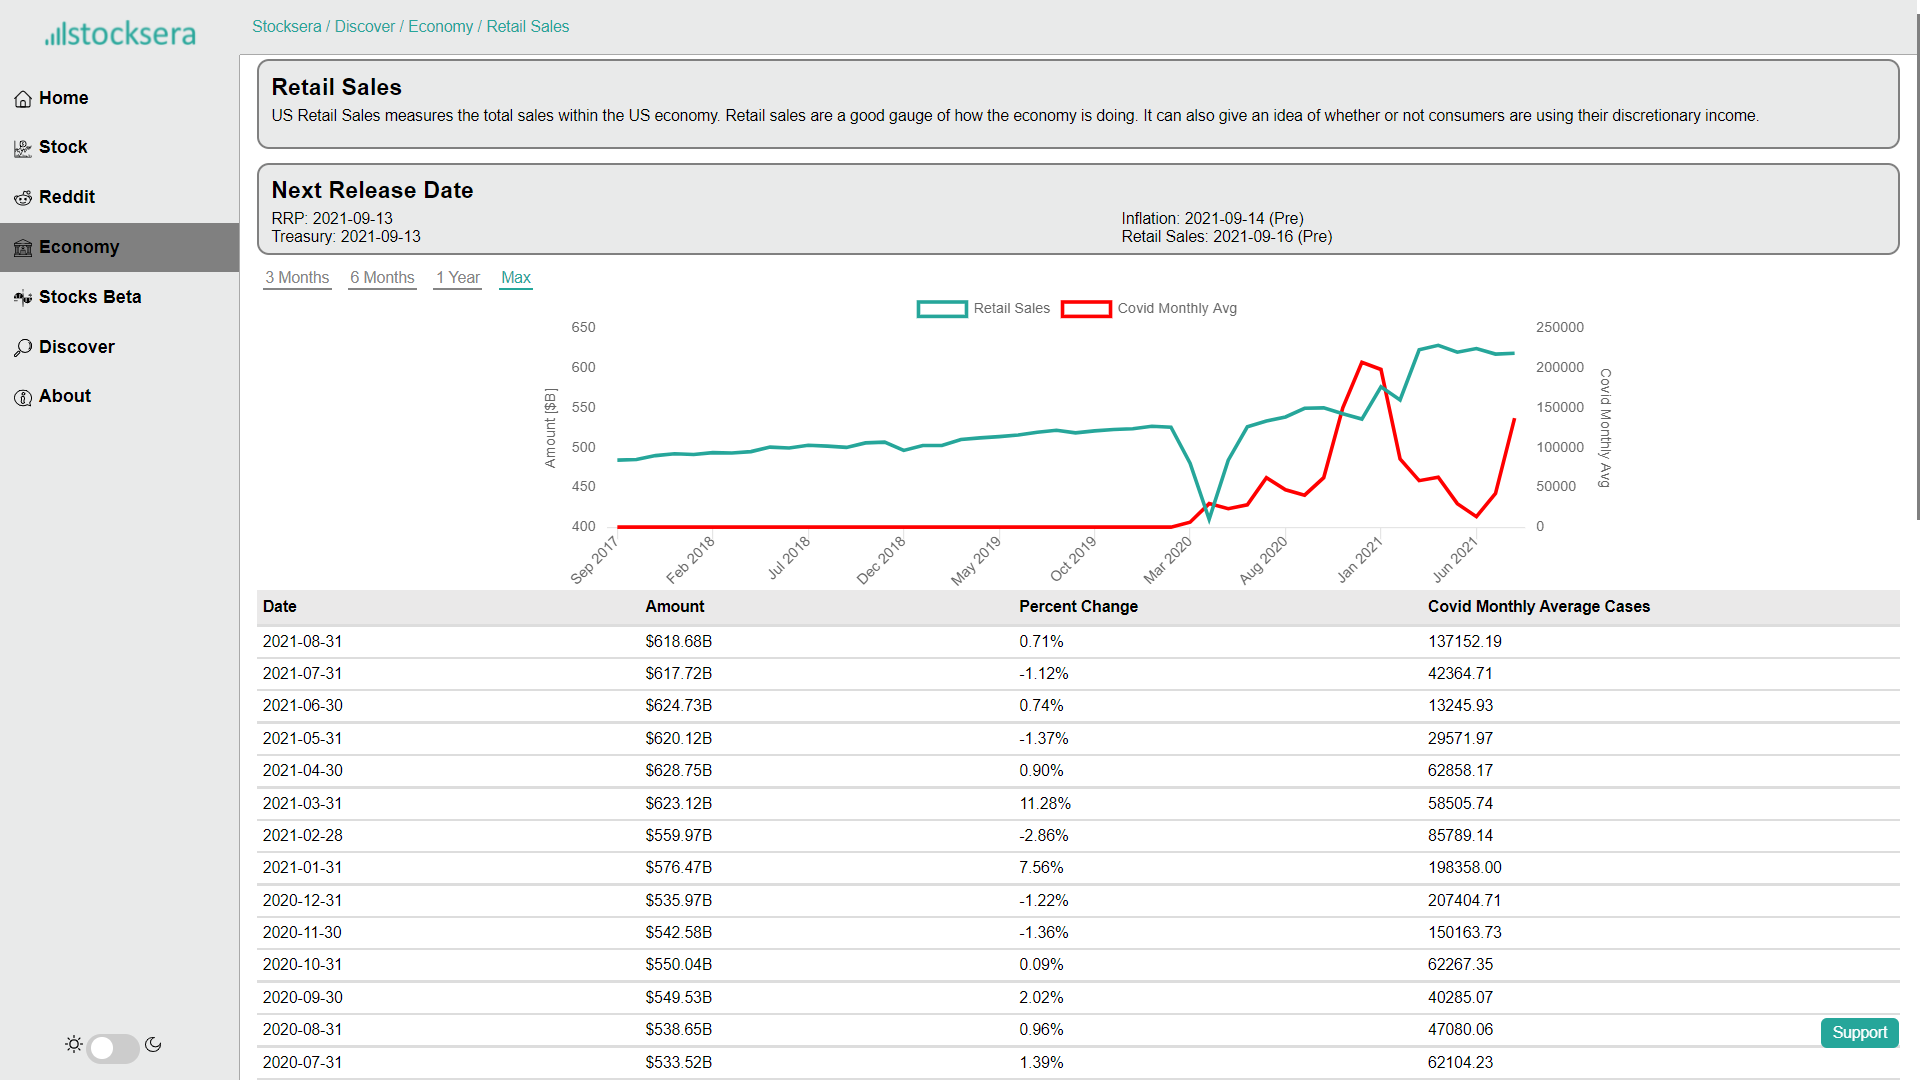Viewport: 1920px width, 1080px height.
Task: Toggle Retail Sales legend series visibility
Action: click(x=984, y=309)
